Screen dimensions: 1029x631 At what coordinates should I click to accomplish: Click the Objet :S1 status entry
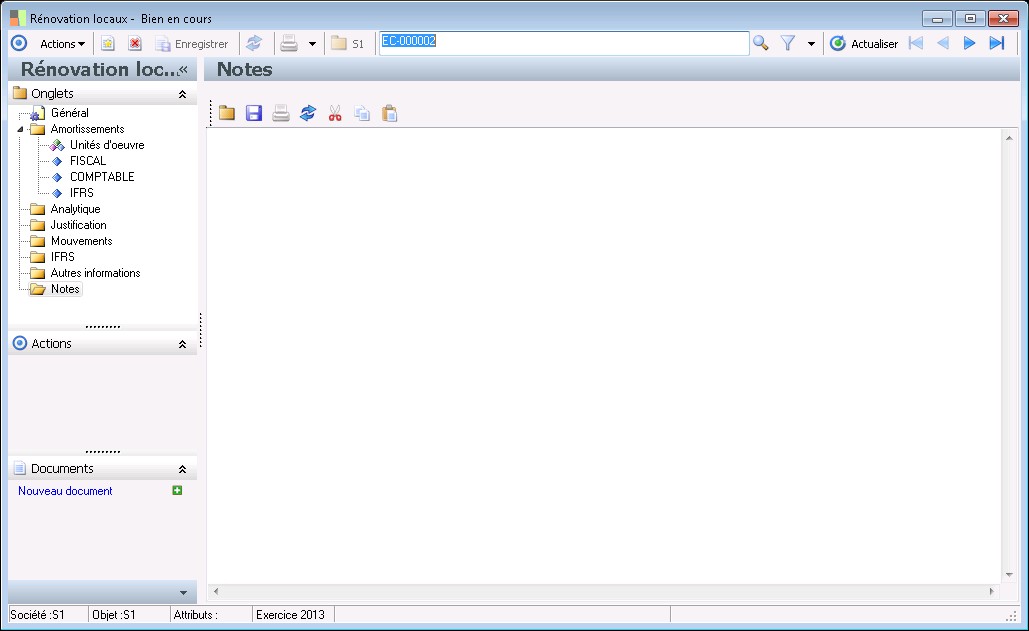pyautogui.click(x=114, y=615)
